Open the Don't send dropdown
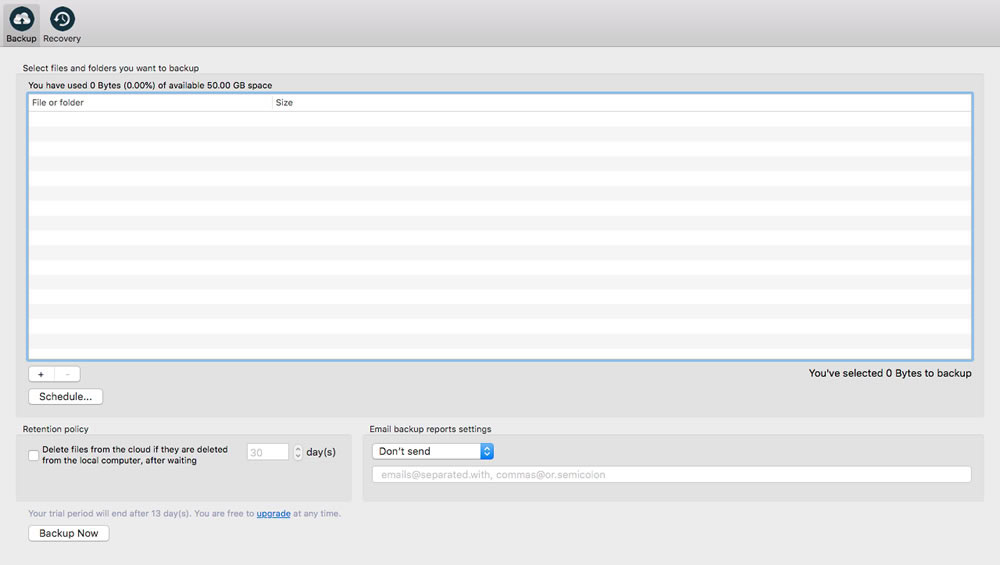 click(433, 451)
